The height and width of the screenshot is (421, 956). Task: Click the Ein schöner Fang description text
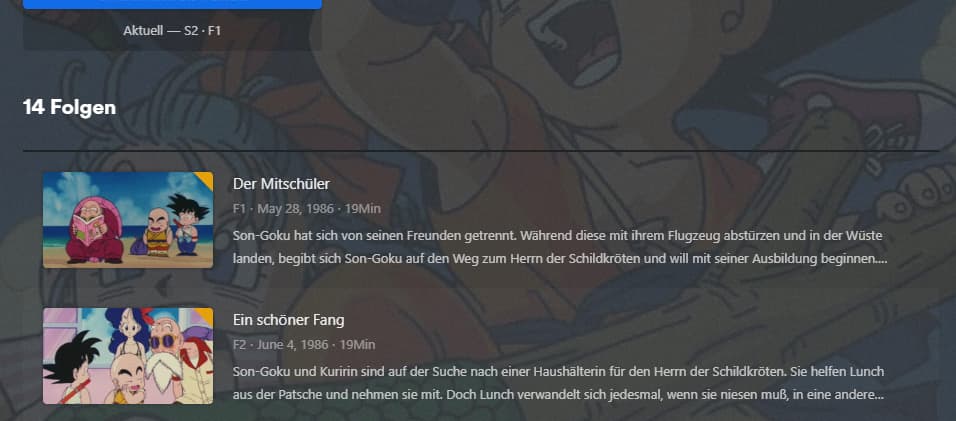558,383
